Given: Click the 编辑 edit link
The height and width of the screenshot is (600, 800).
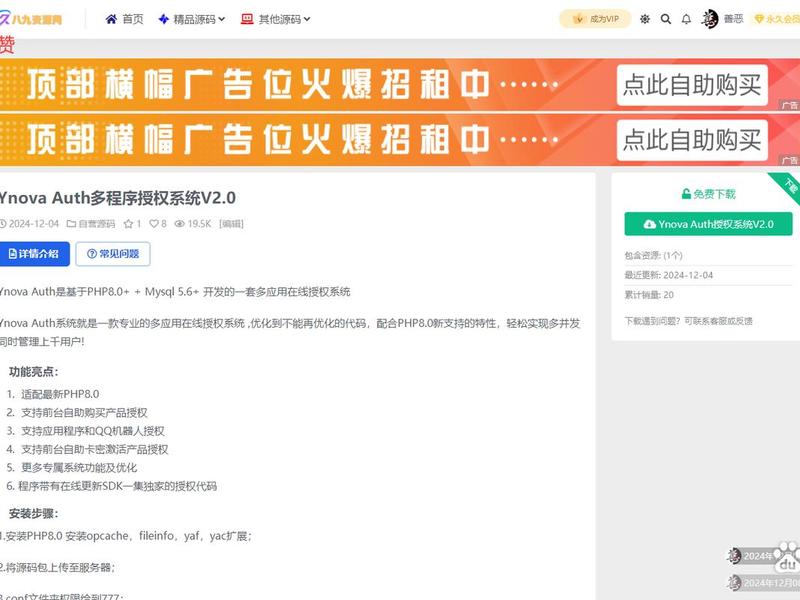Looking at the screenshot, I should pos(231,223).
